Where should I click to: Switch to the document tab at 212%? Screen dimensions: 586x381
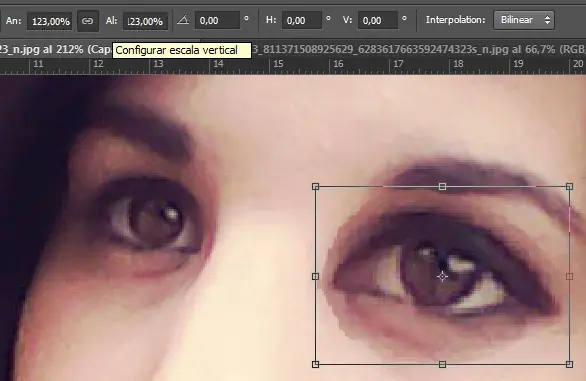(x=56, y=49)
